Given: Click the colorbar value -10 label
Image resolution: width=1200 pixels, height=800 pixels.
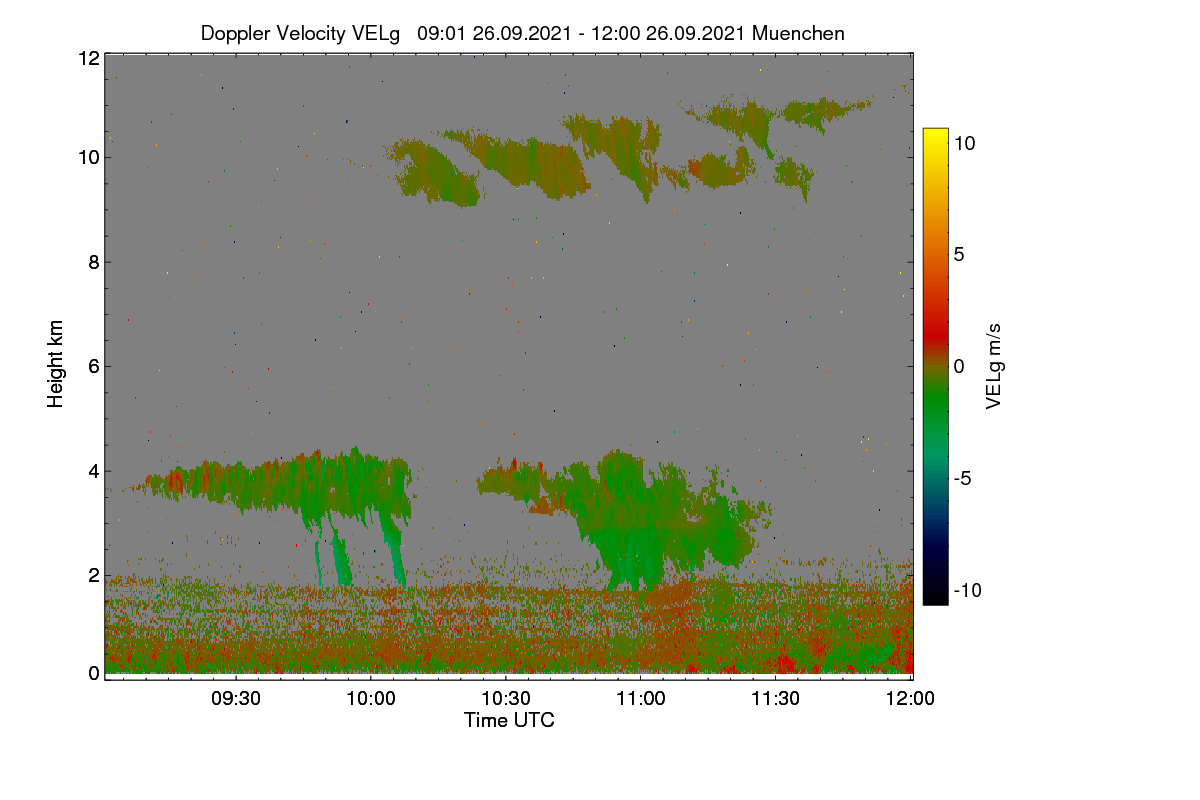Looking at the screenshot, I should pos(967,590).
